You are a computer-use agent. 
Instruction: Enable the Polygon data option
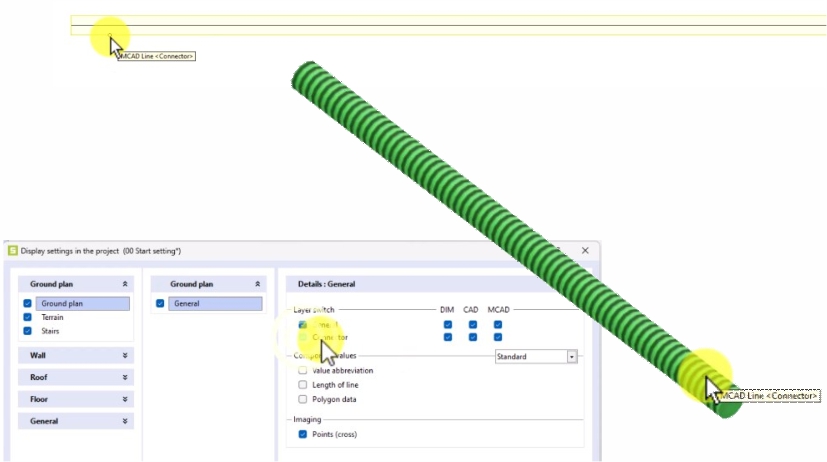(x=302, y=399)
